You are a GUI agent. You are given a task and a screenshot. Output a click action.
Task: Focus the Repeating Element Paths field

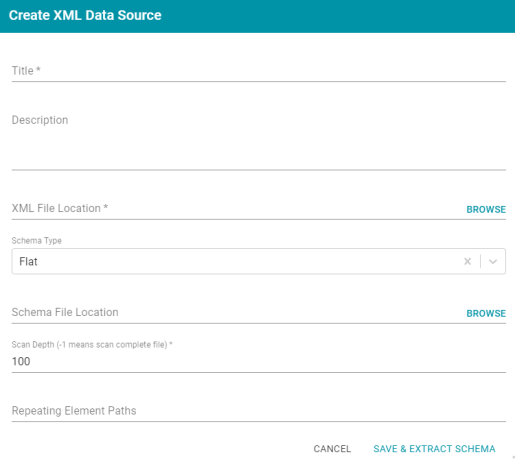[259, 411]
